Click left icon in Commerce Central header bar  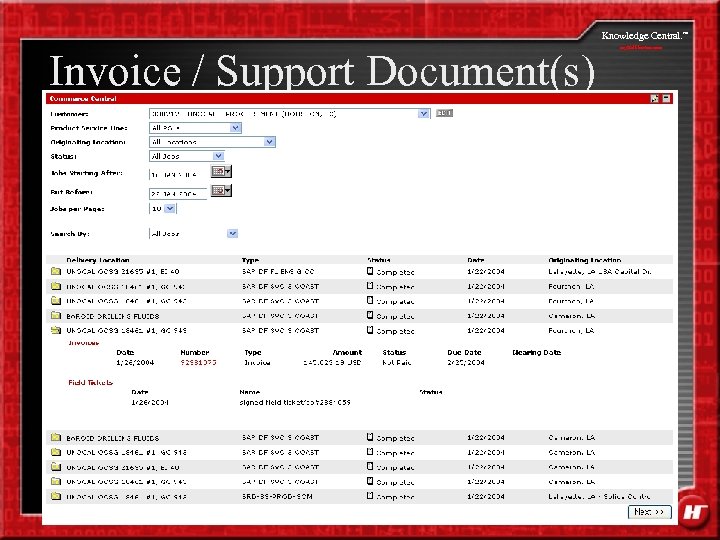(655, 98)
